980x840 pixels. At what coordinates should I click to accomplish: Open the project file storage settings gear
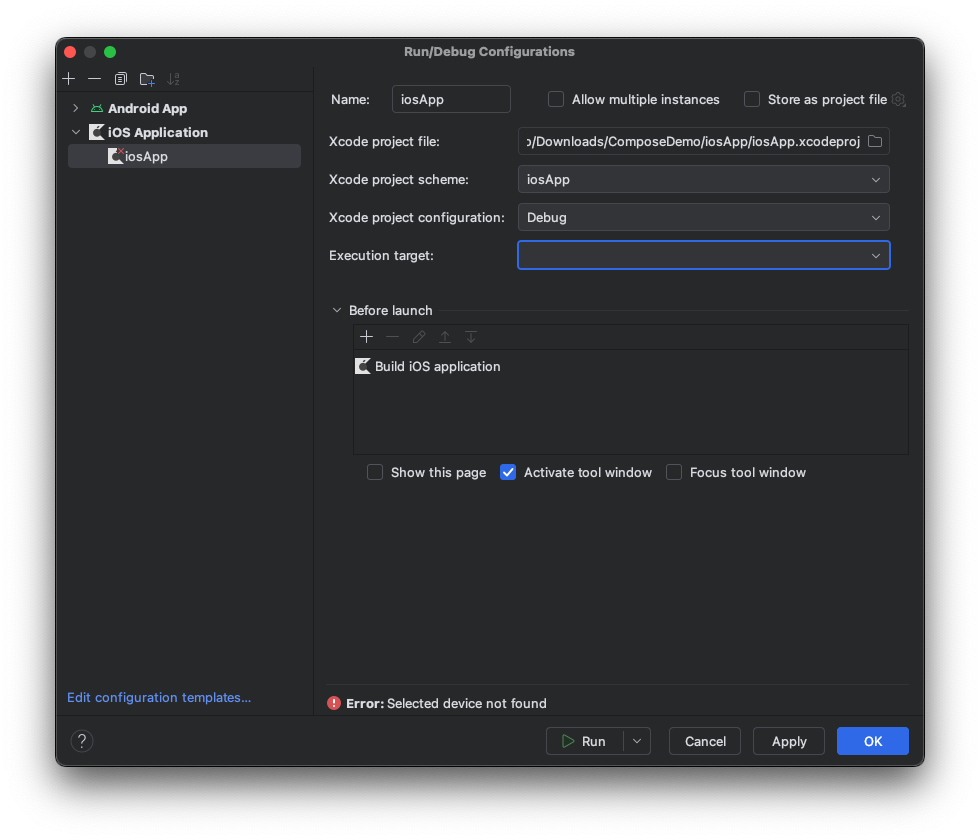pos(899,99)
